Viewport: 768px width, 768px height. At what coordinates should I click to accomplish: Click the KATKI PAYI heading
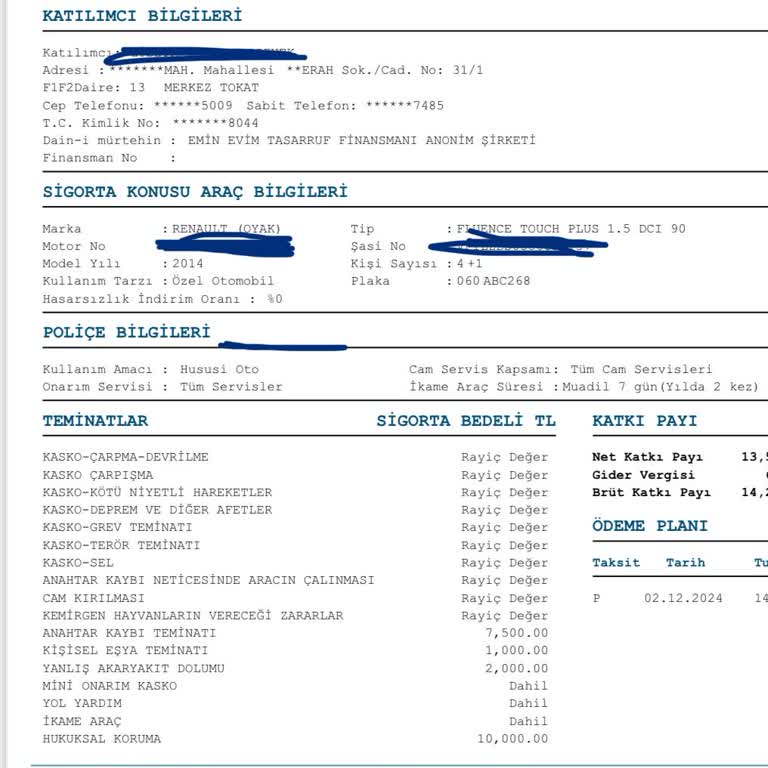point(644,421)
